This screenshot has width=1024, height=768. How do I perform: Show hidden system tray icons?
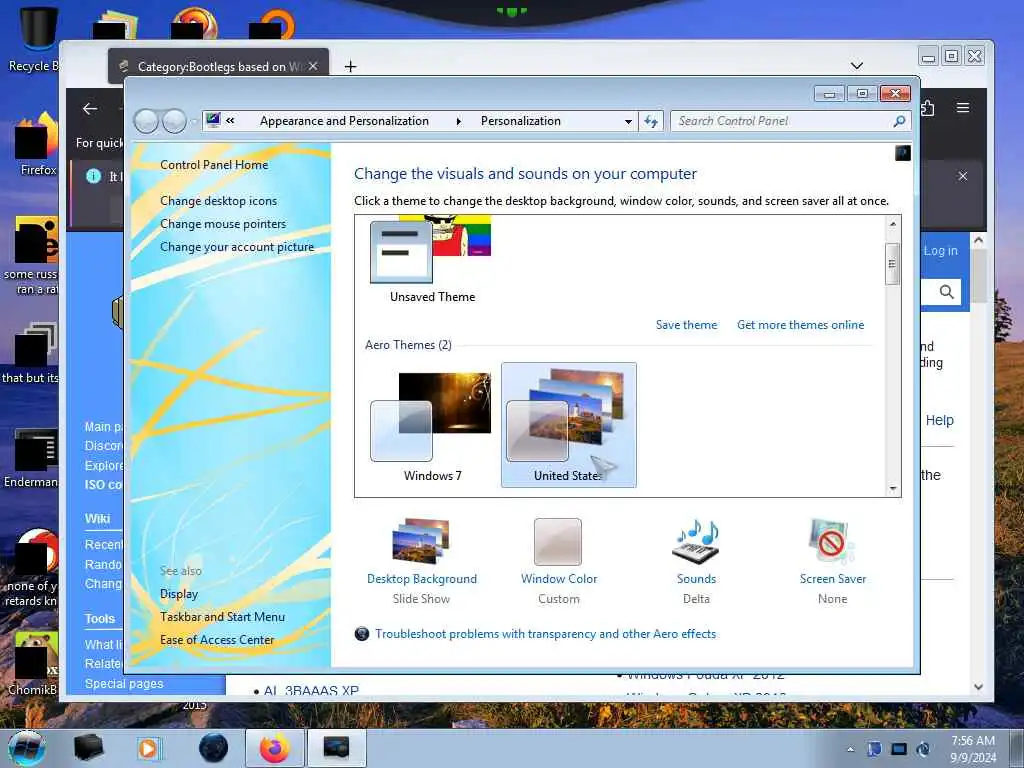tap(850, 749)
